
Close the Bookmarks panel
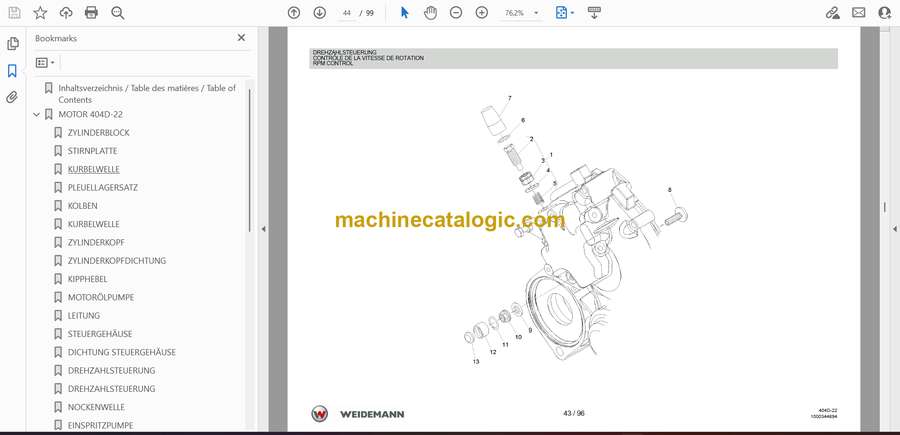tap(241, 38)
